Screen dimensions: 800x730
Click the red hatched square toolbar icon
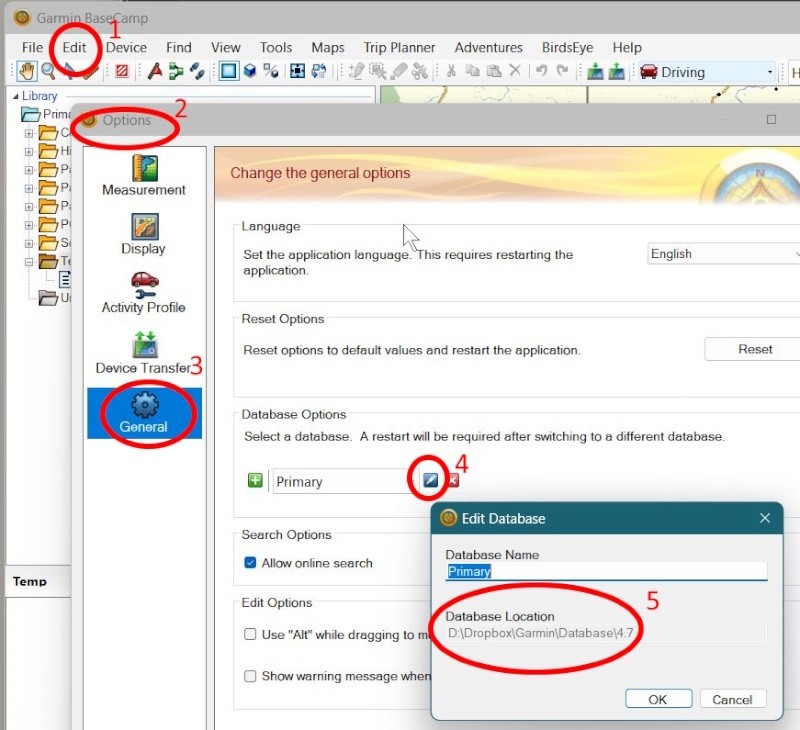(x=121, y=71)
